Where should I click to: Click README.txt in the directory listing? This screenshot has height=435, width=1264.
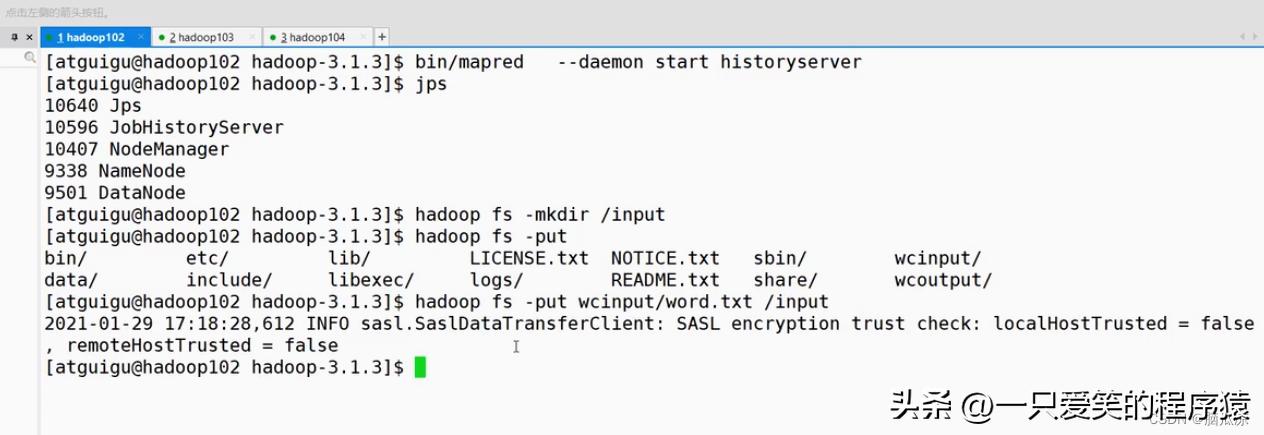665,280
